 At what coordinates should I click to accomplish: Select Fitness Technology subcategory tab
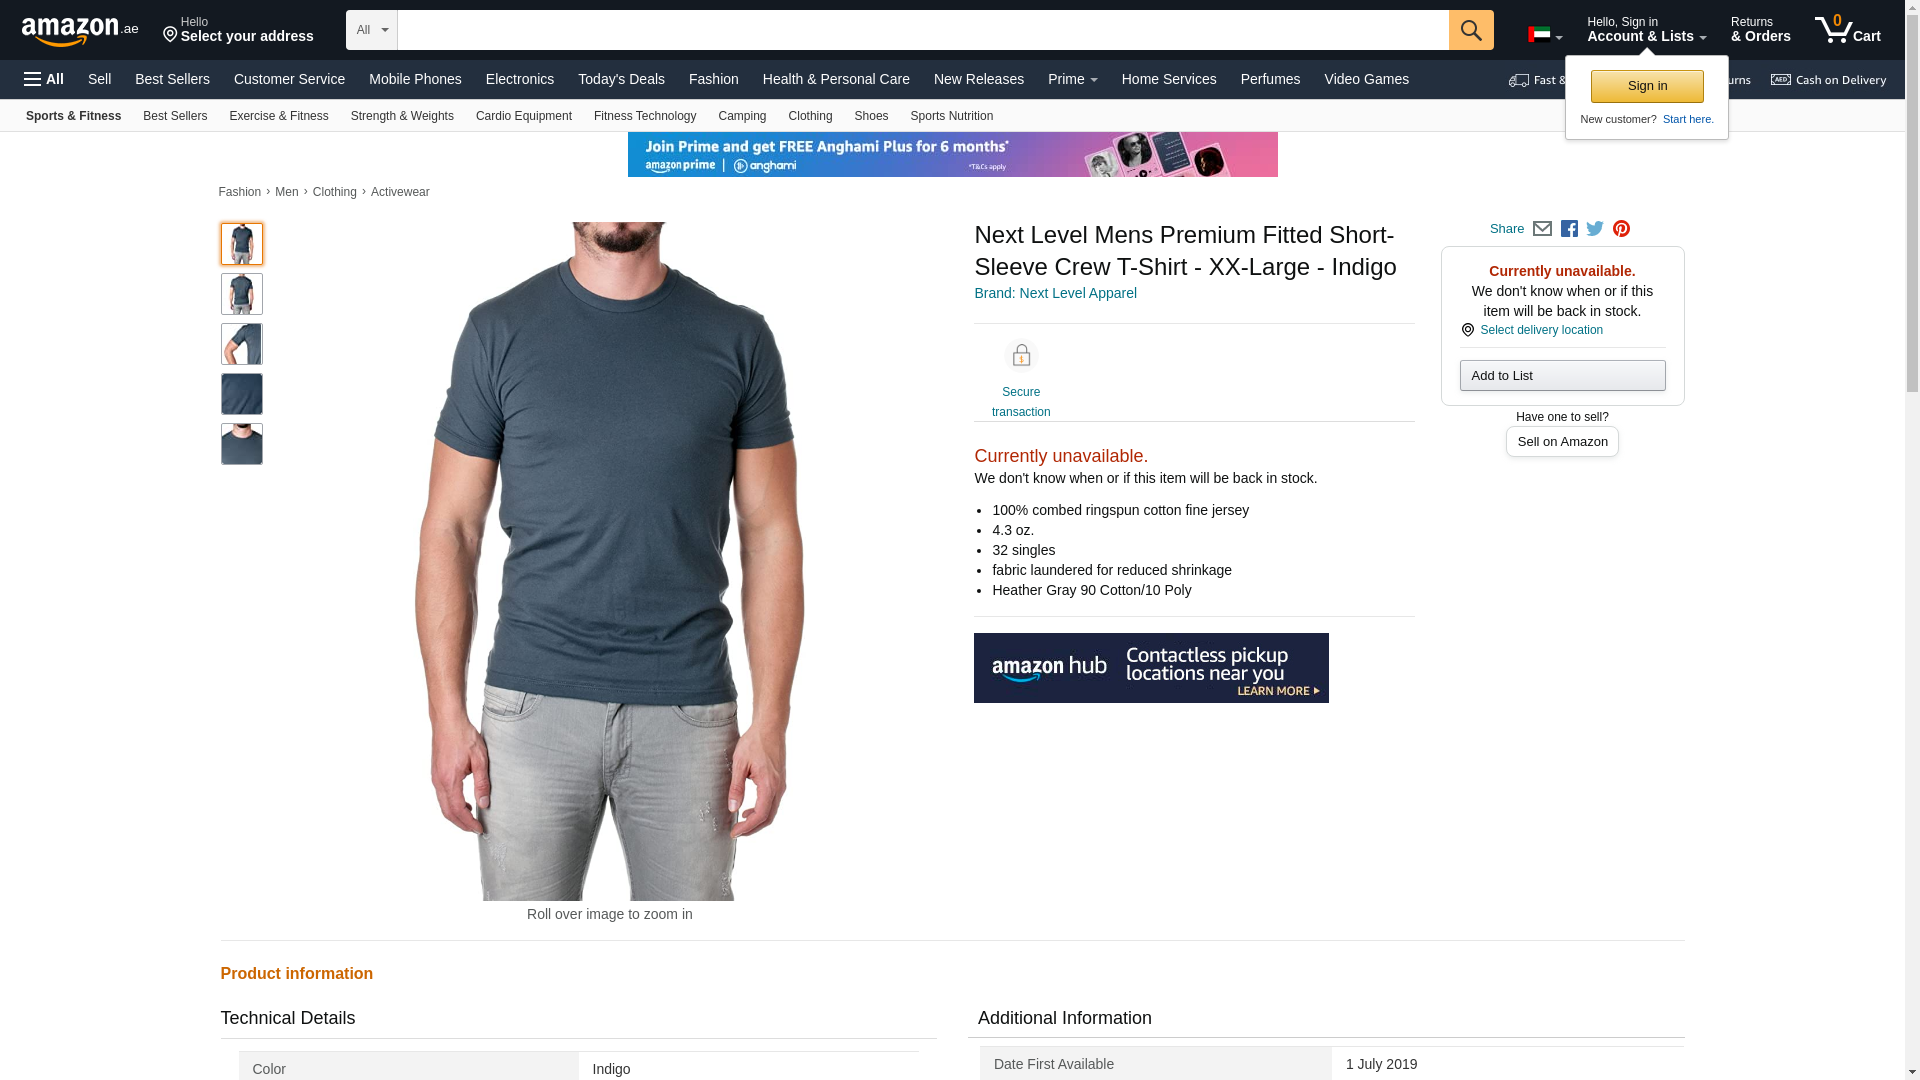645,116
